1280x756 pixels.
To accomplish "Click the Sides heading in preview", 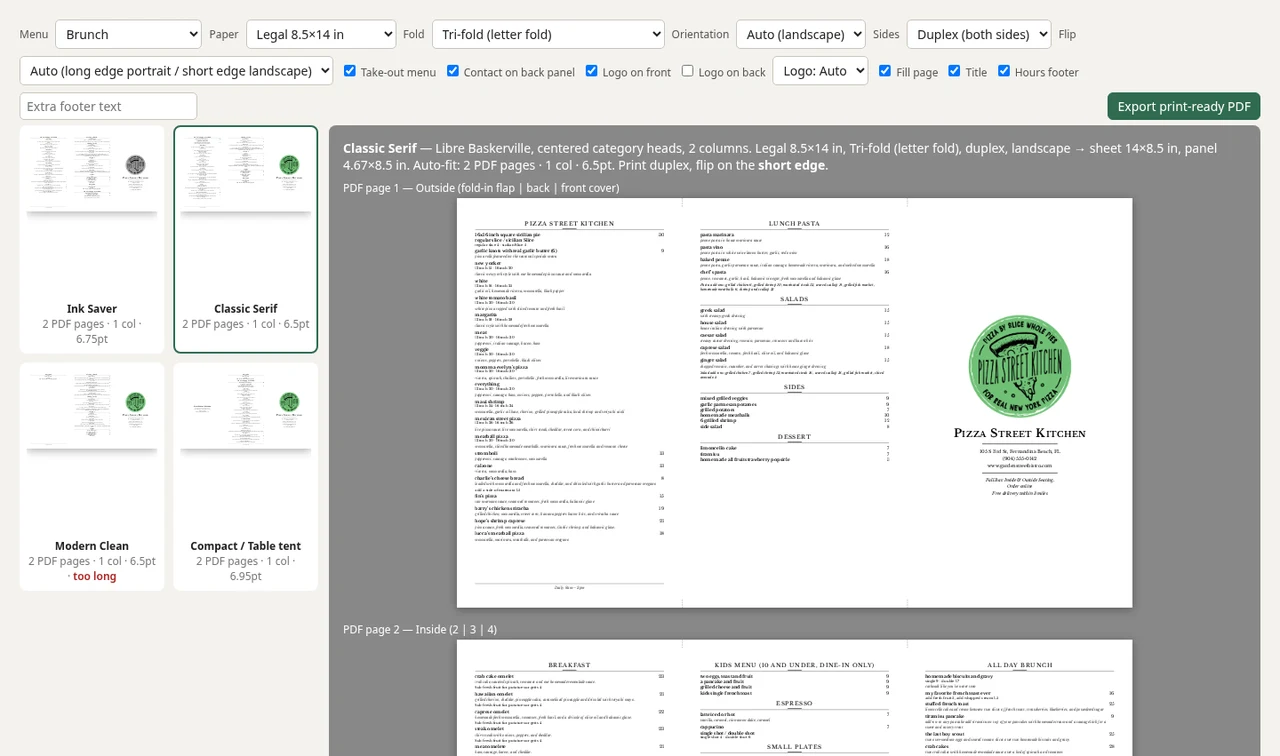I will coord(794,387).
